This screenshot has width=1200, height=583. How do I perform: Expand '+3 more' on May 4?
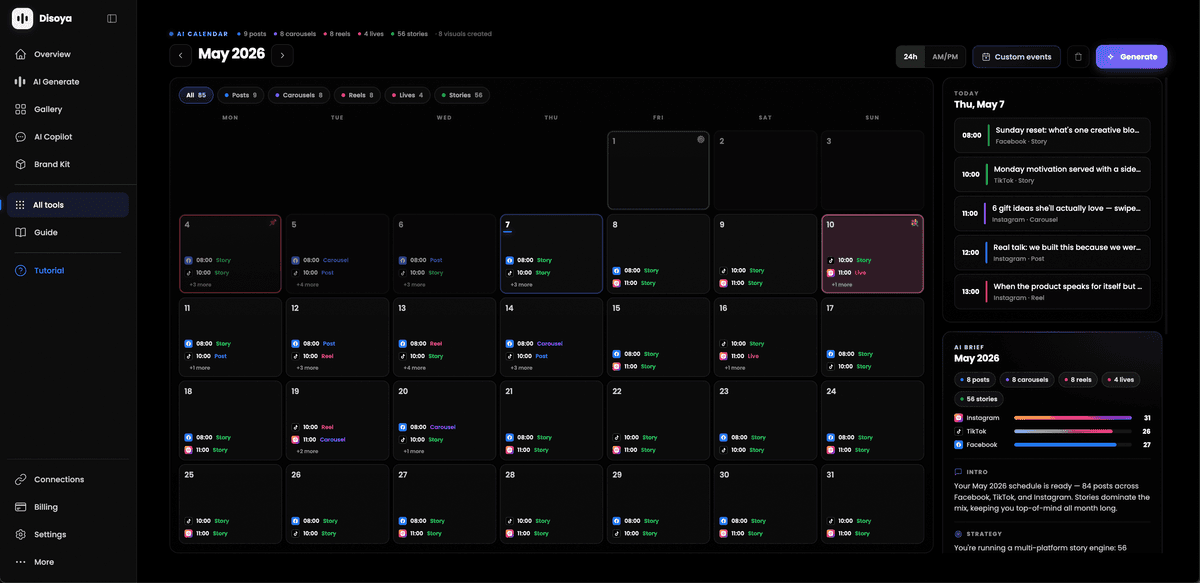(200, 285)
